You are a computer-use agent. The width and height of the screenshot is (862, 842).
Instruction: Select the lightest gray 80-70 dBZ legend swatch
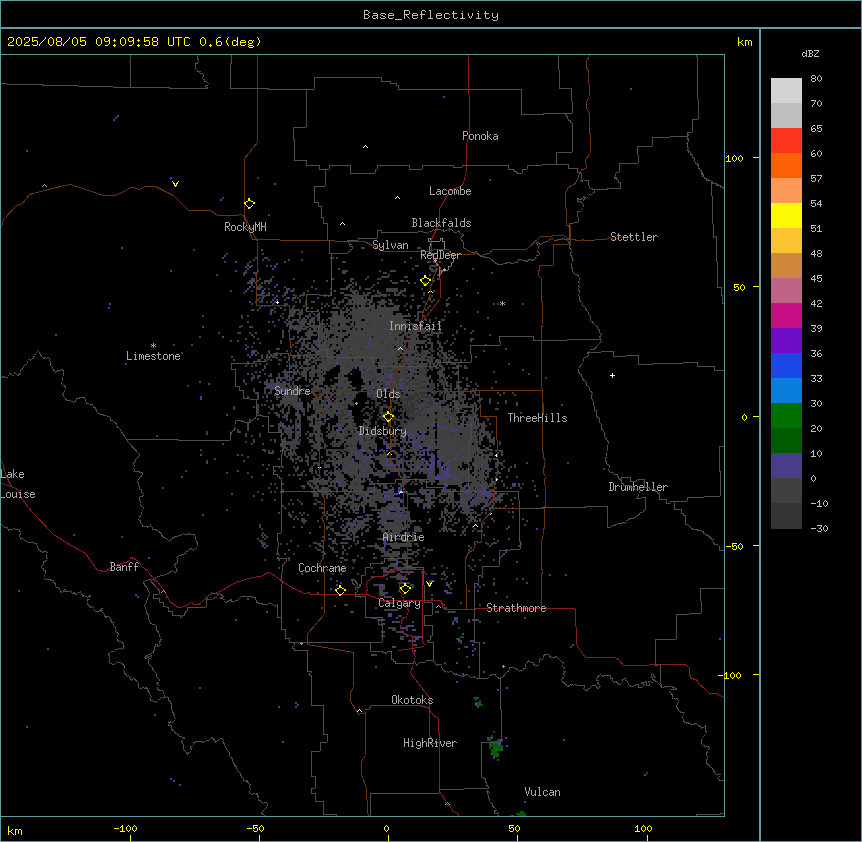786,91
